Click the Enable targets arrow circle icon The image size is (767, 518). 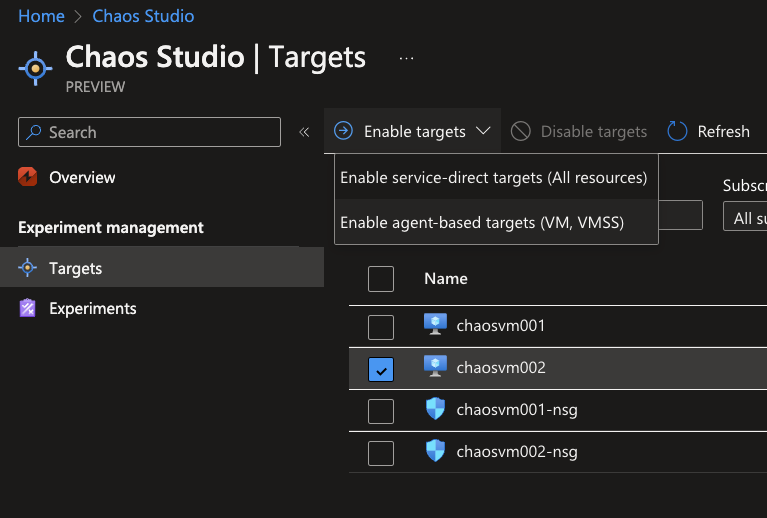[343, 131]
